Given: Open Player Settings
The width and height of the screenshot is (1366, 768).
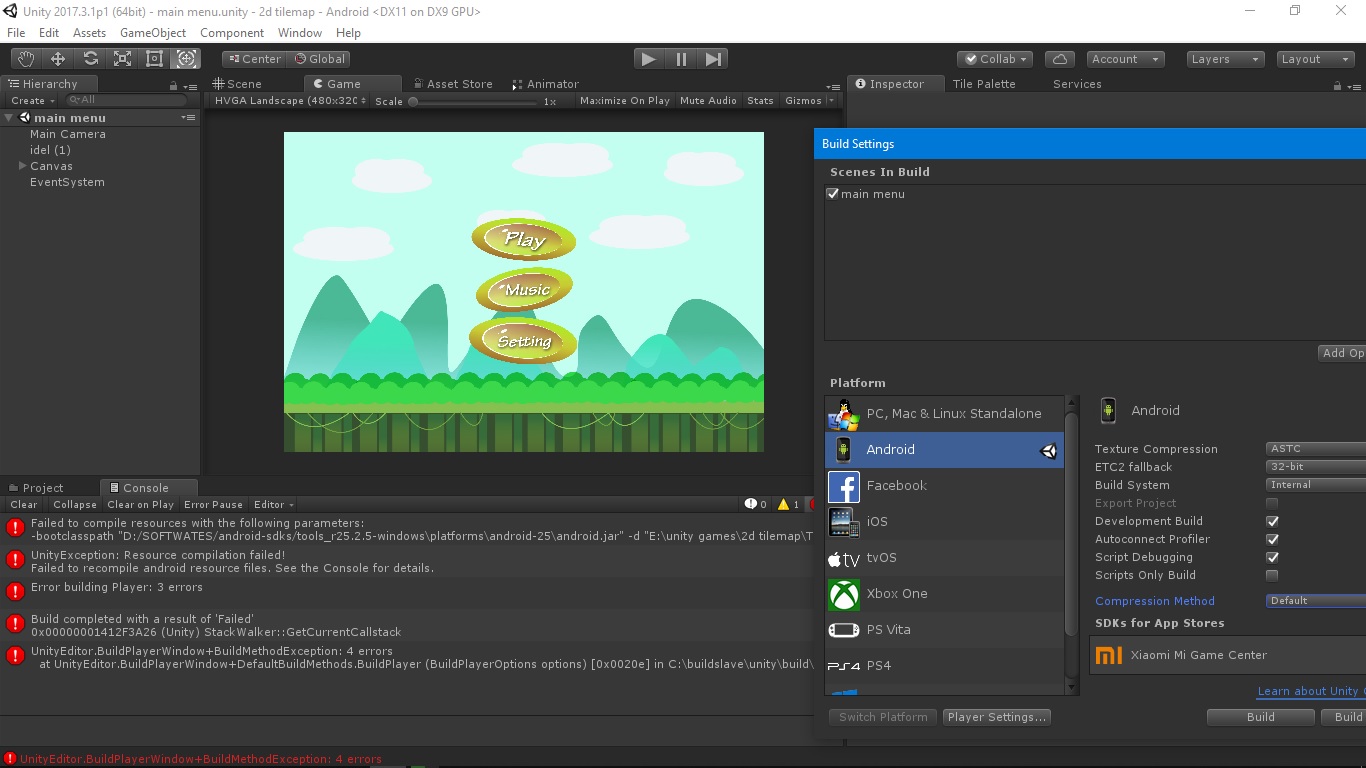Looking at the screenshot, I should pyautogui.click(x=997, y=717).
